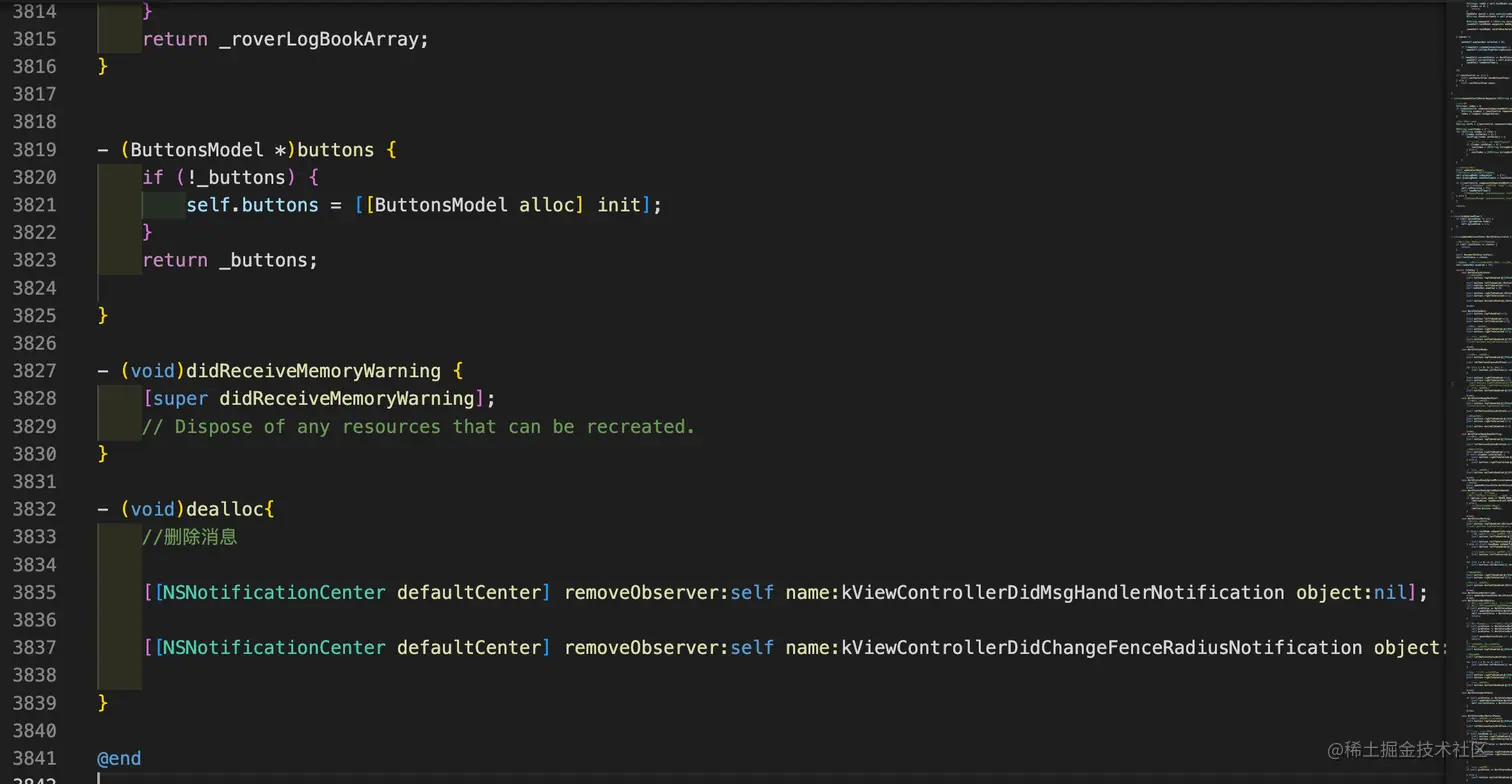Click line number 3832 in the gutter

click(34, 509)
